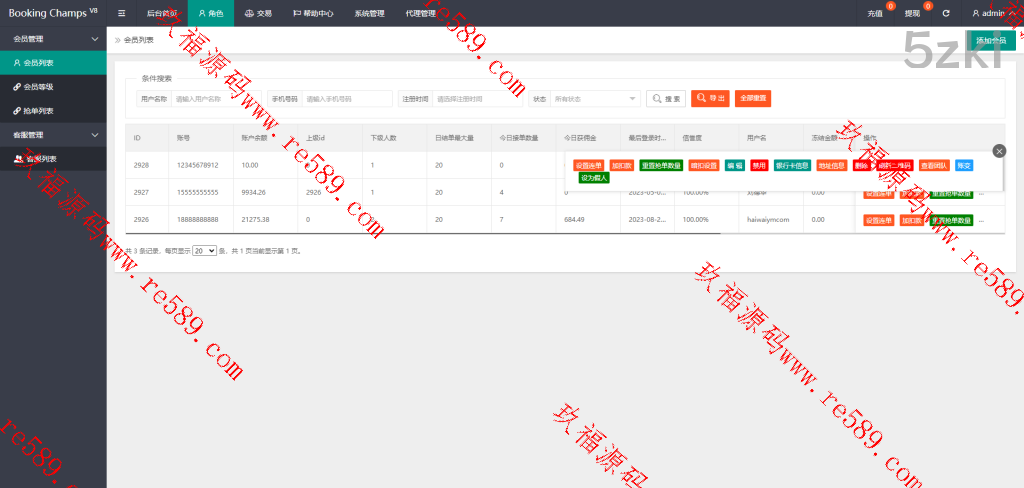Image resolution: width=1024 pixels, height=488 pixels.
Task: Click the refresh icon in top bar
Action: click(945, 13)
